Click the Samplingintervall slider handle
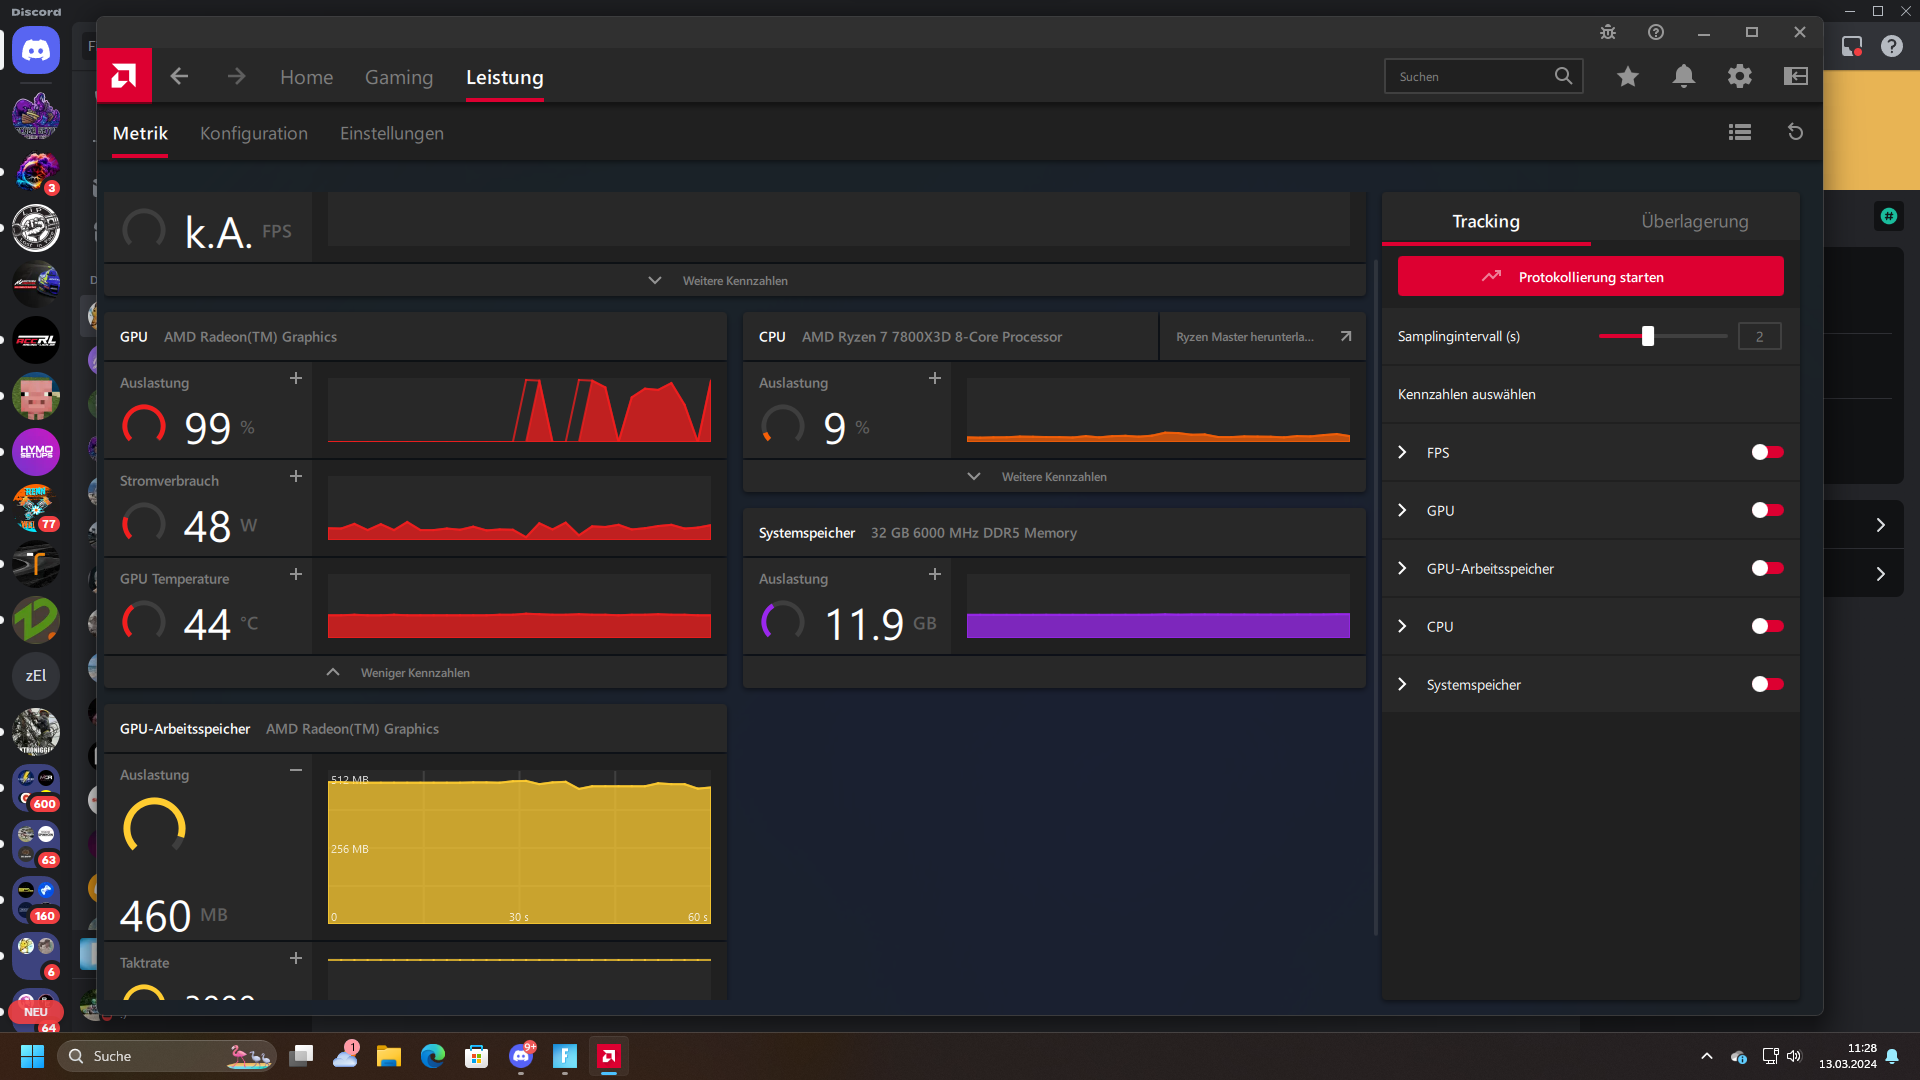The width and height of the screenshot is (1920, 1080). [1648, 337]
